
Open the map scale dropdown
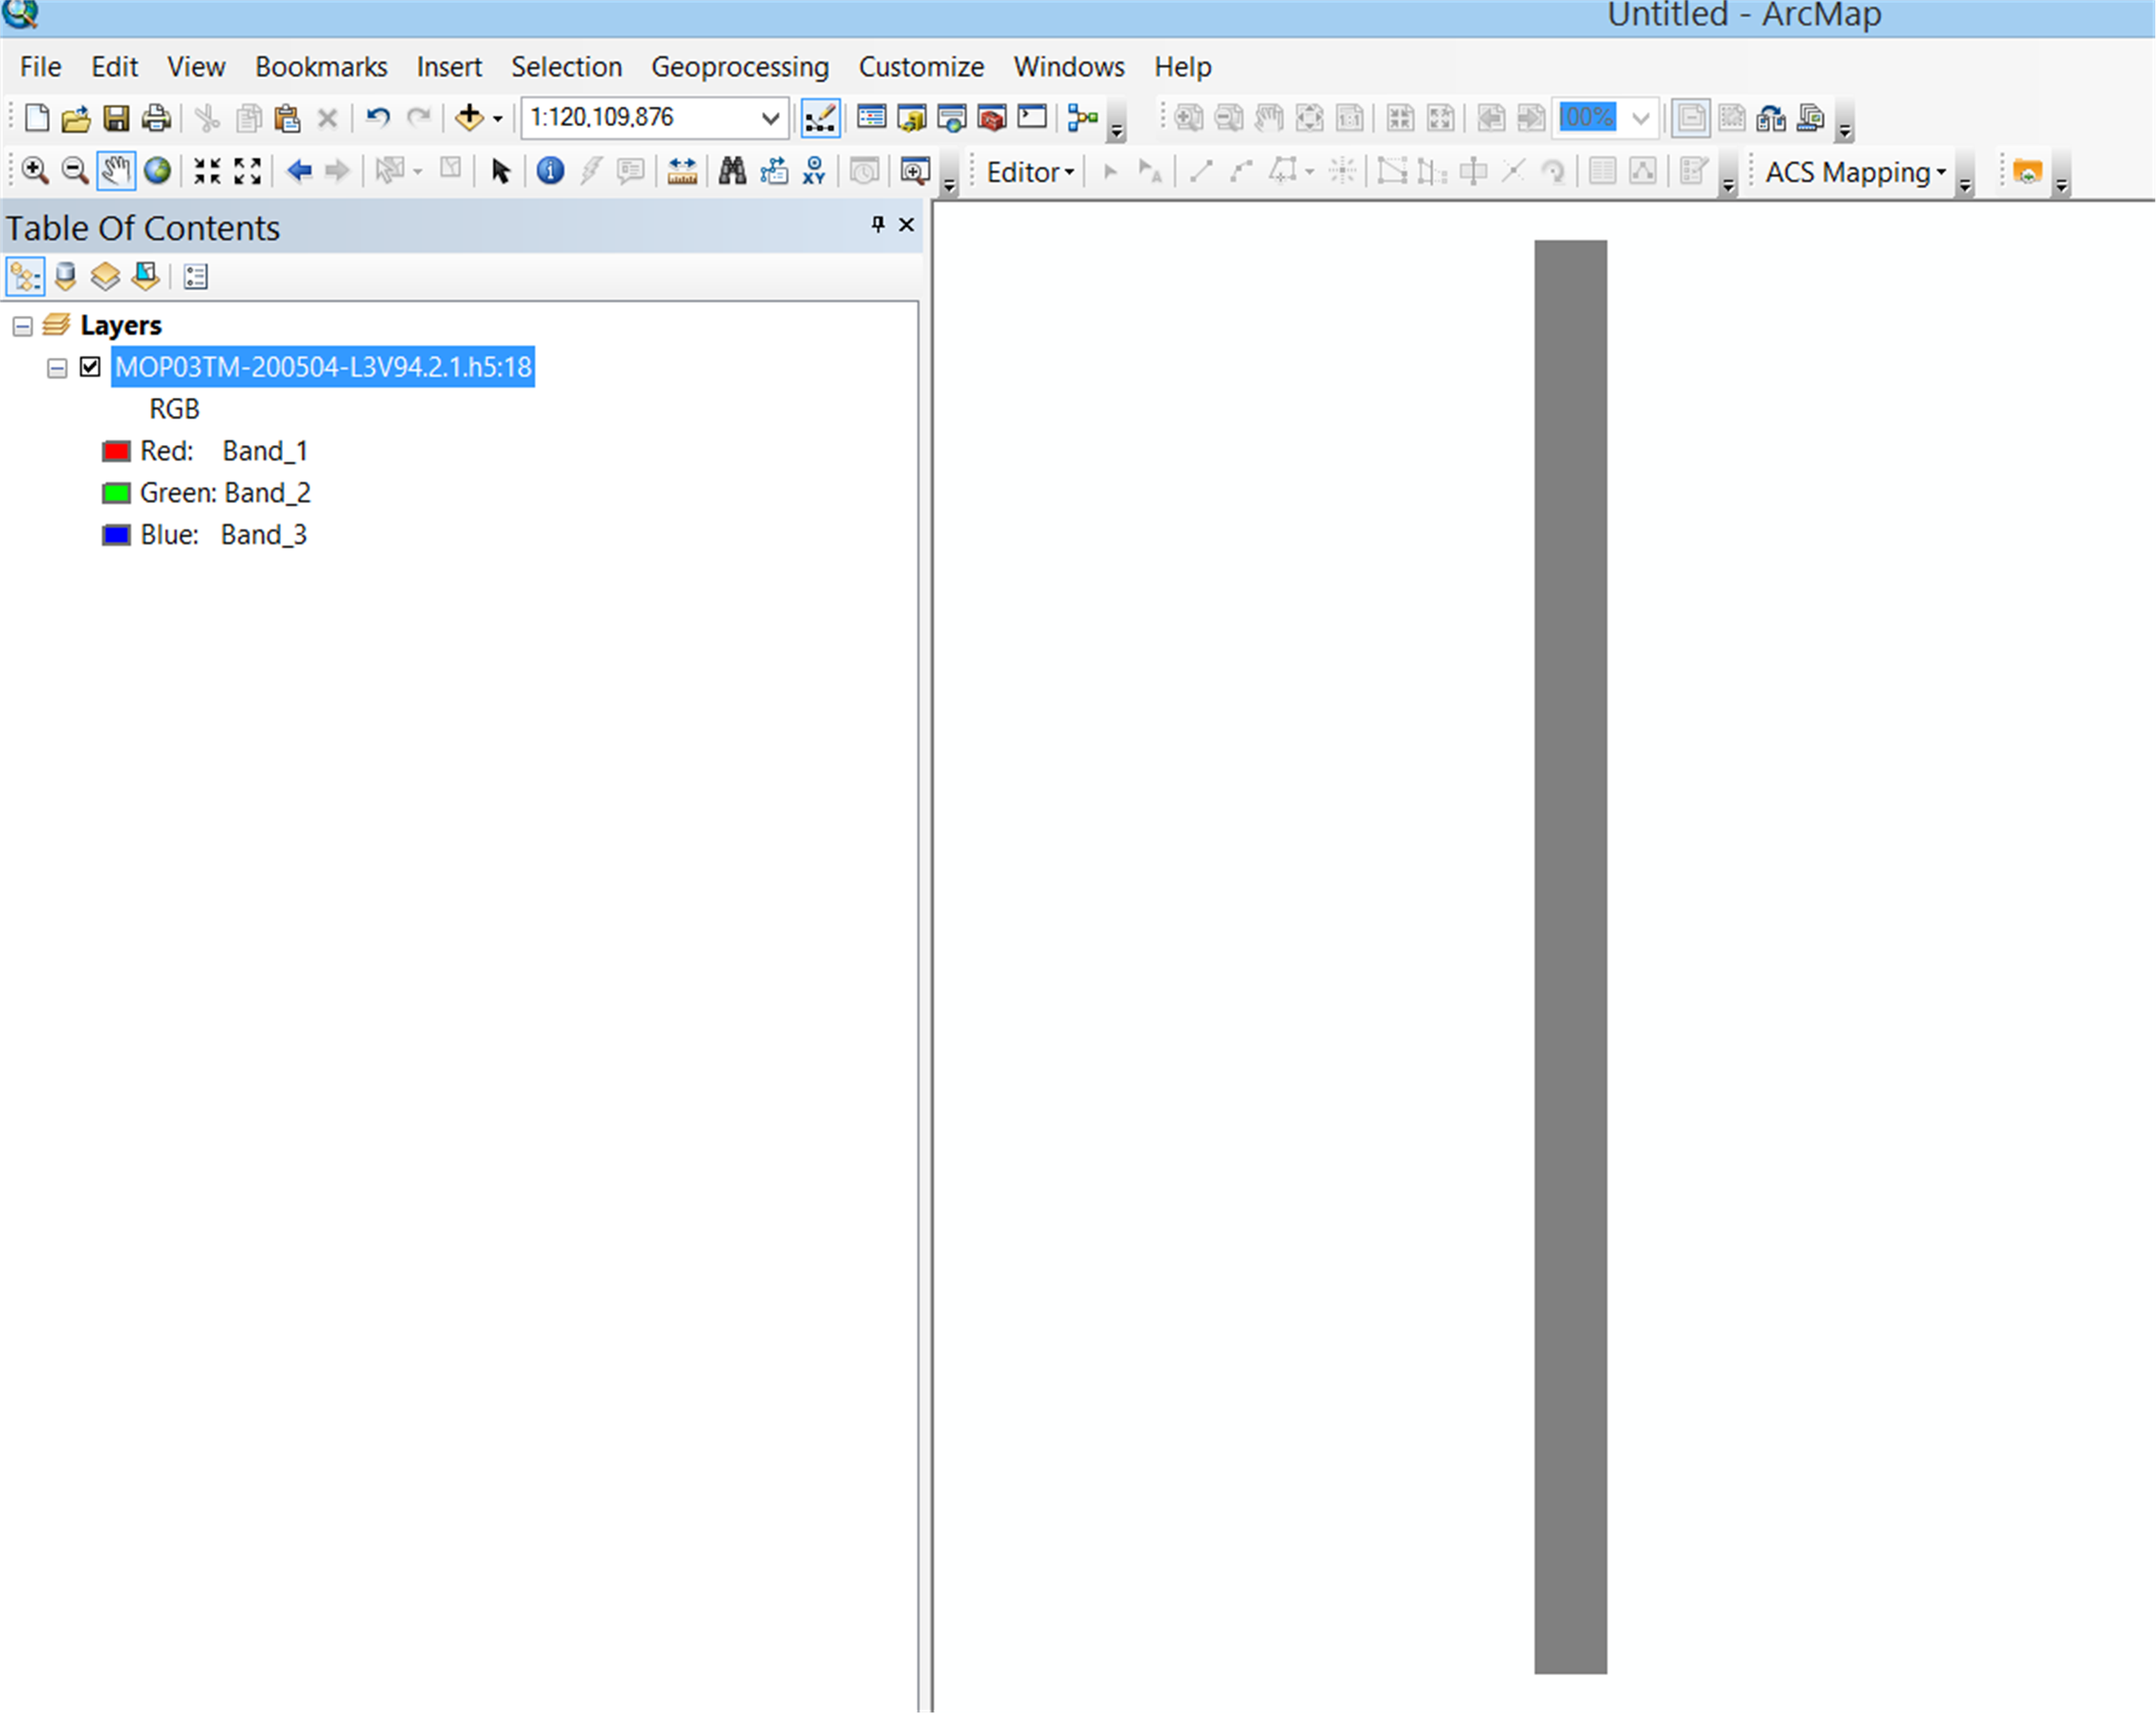(x=770, y=118)
